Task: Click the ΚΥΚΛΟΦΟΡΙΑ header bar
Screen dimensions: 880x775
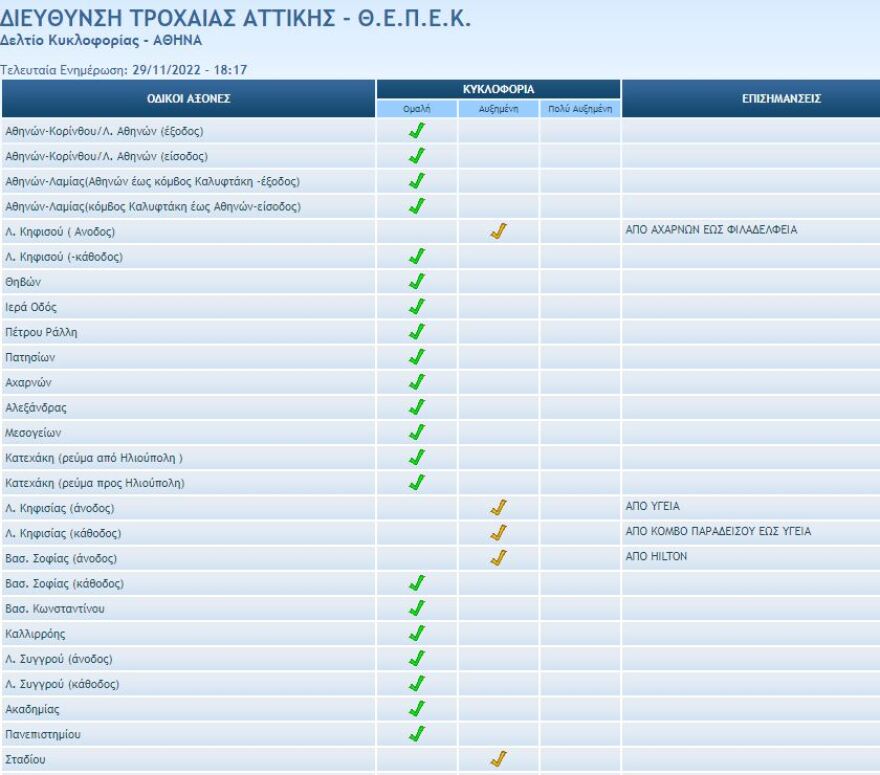Action: [x=500, y=87]
